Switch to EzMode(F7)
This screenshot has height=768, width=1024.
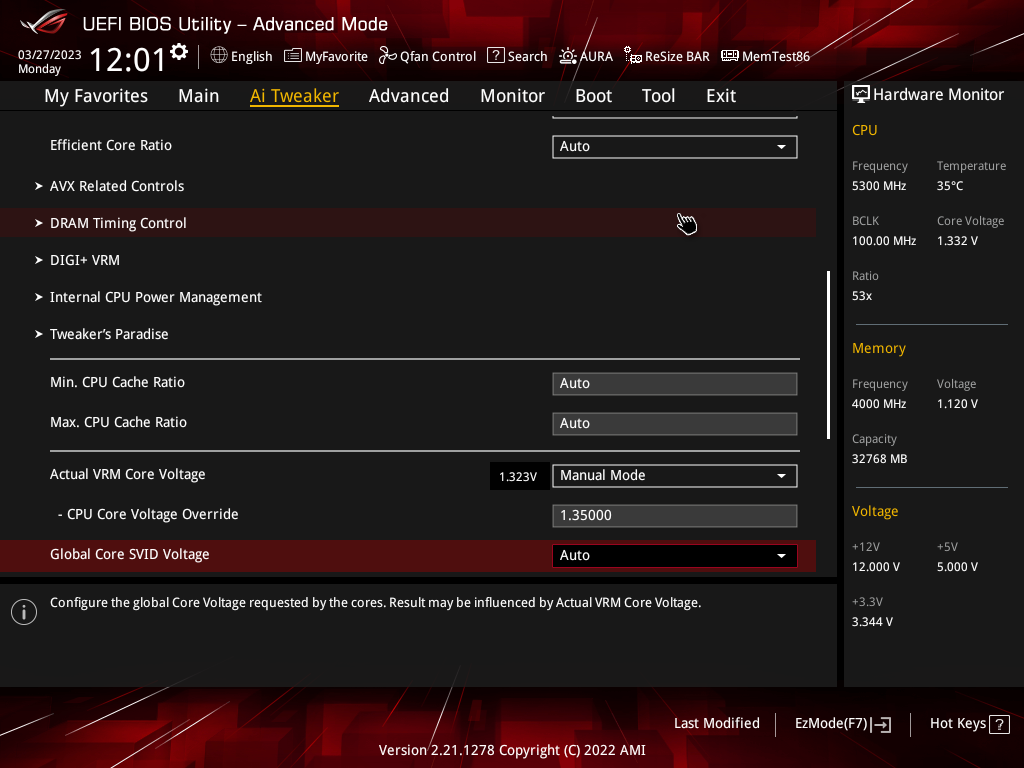click(x=842, y=724)
